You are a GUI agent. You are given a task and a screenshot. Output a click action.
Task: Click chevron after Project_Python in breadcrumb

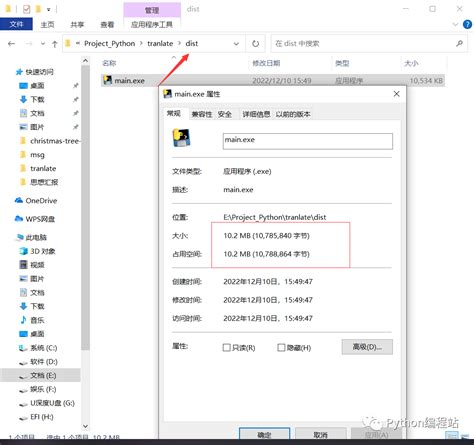coord(141,44)
